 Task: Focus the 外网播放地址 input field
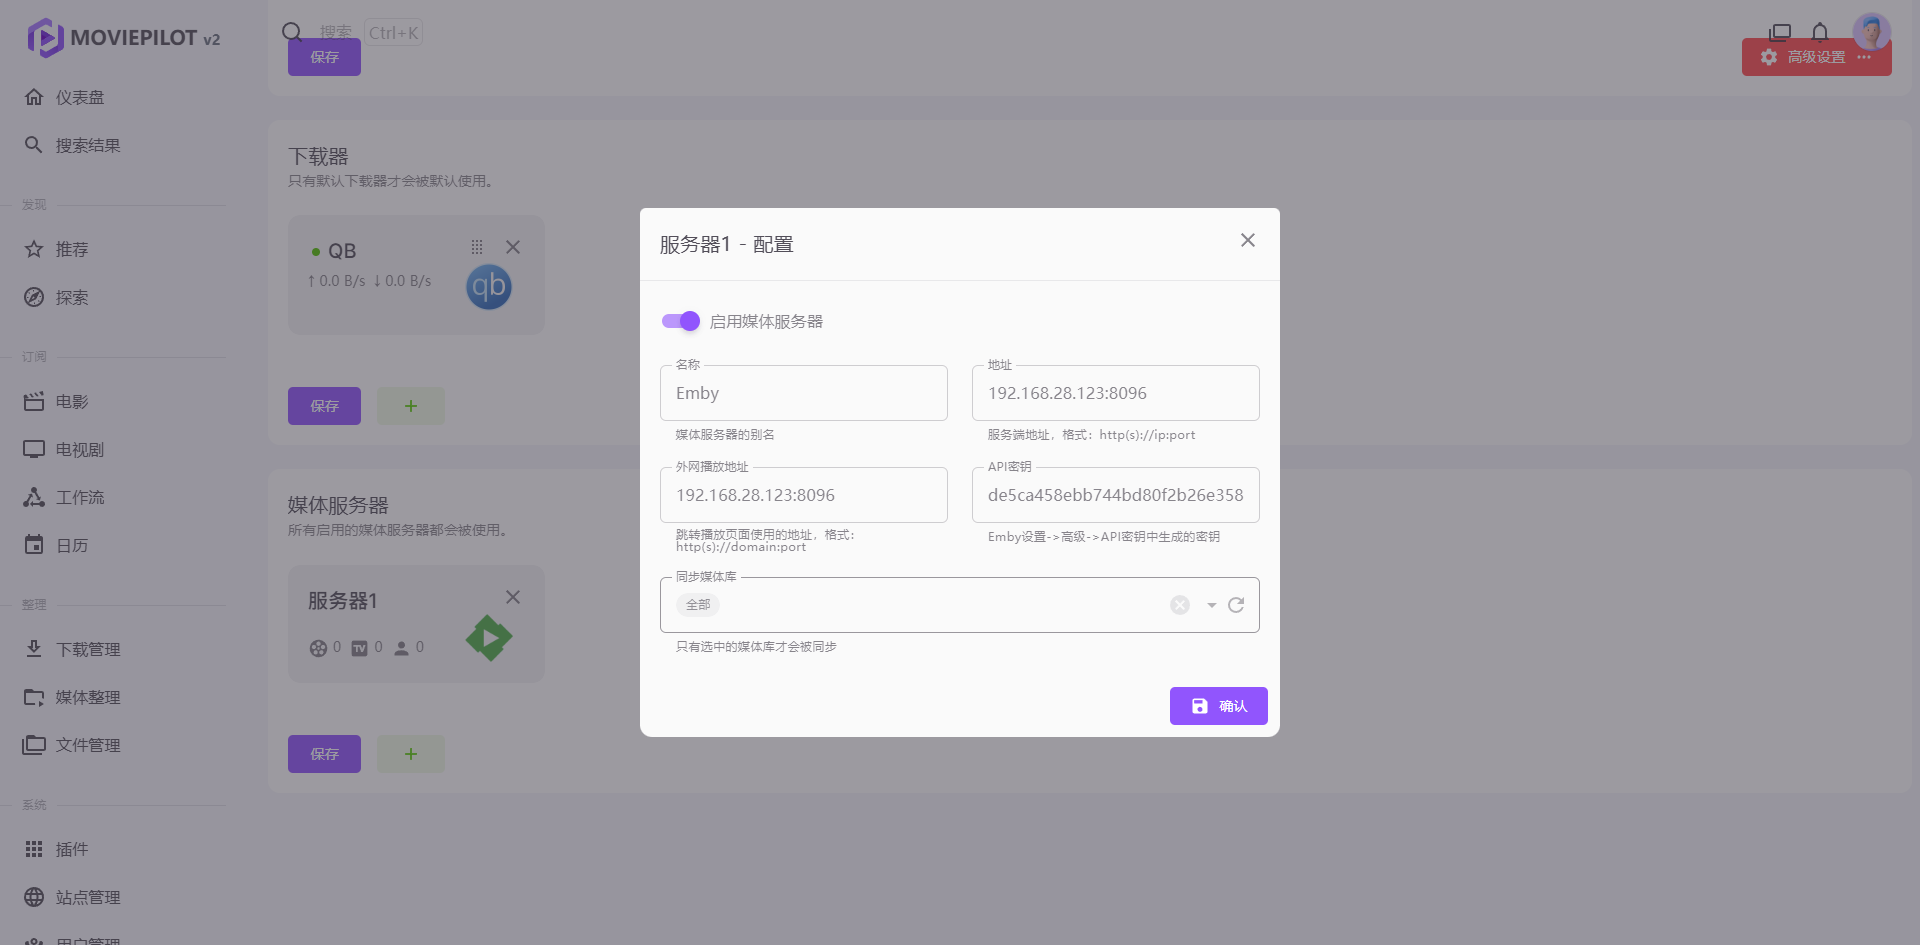coord(803,495)
